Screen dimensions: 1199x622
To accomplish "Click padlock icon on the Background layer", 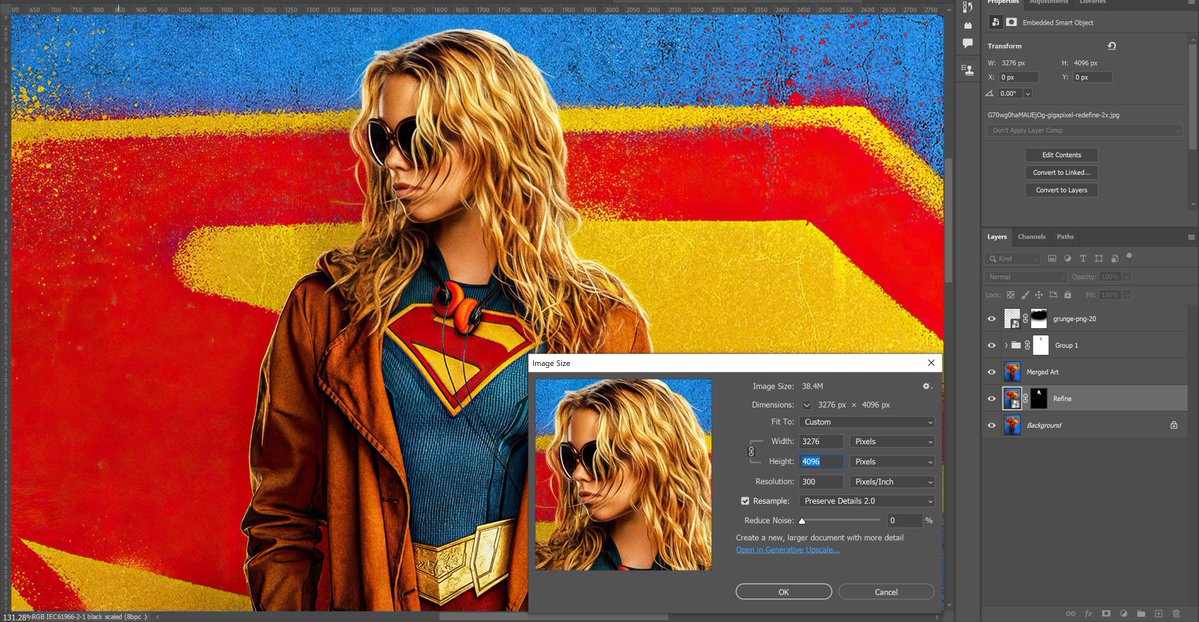I will click(1174, 425).
